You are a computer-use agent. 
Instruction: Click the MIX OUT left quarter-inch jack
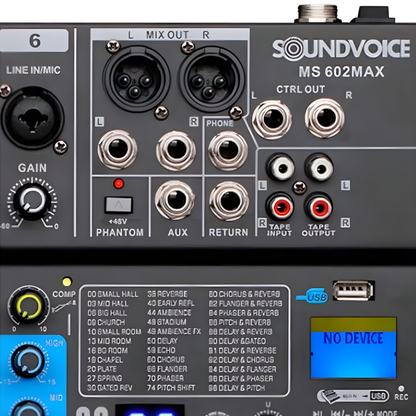pos(118,149)
